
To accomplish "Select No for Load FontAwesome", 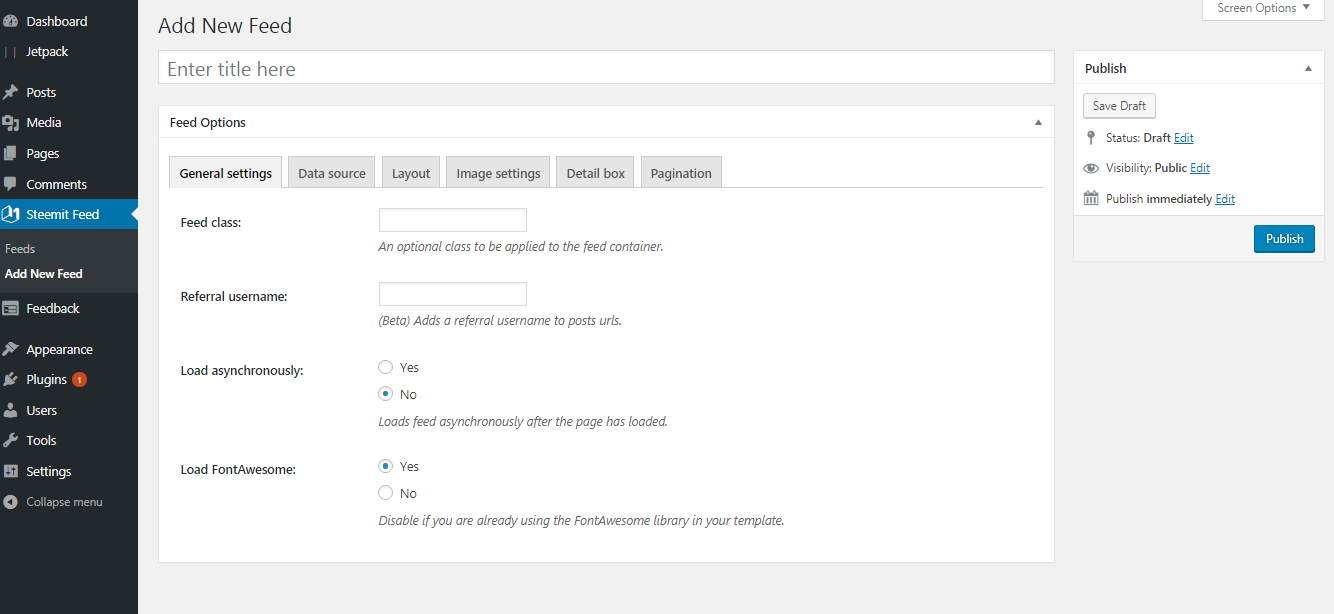I will tap(385, 493).
